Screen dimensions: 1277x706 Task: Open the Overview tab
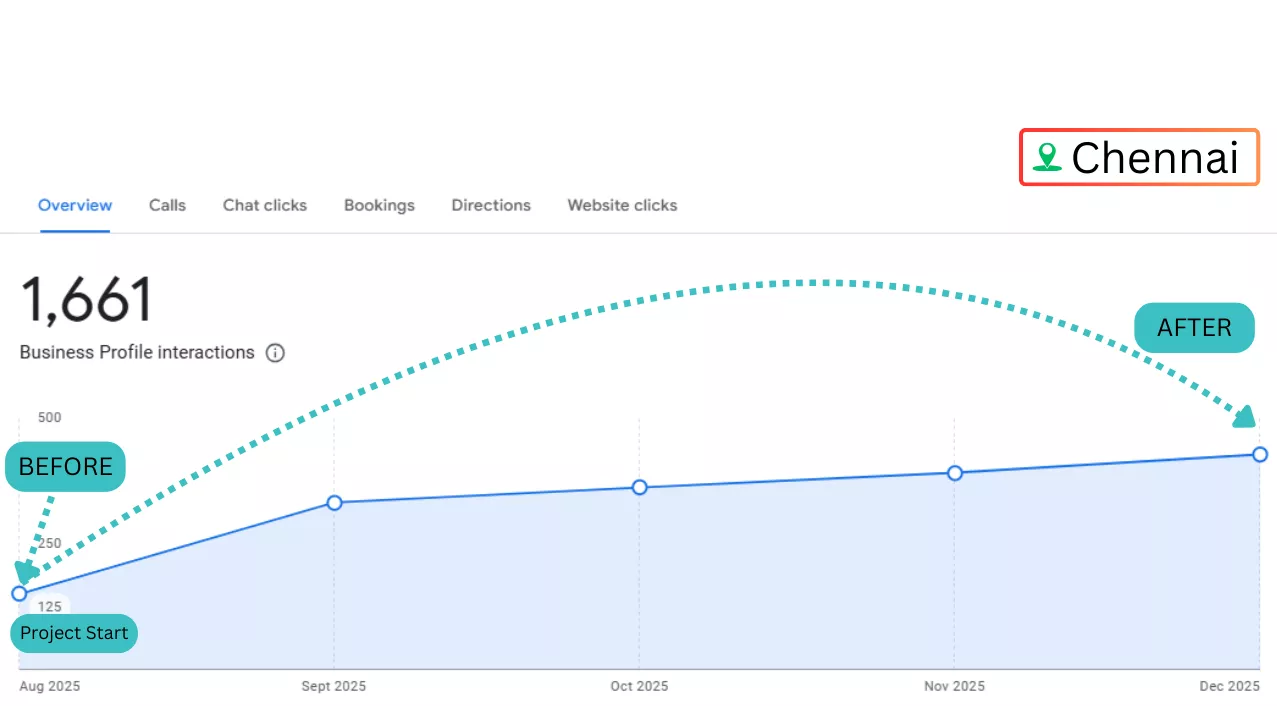(x=75, y=205)
